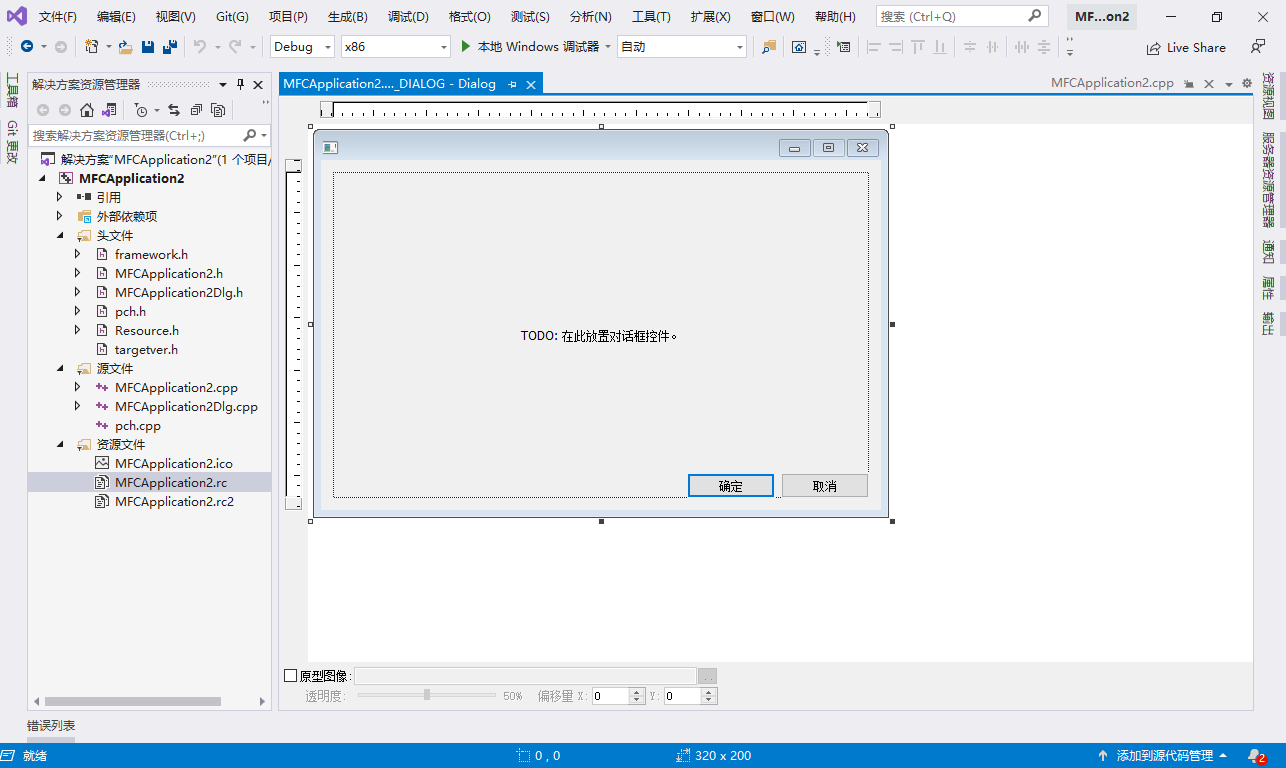The height and width of the screenshot is (768, 1286).
Task: Click the navigate backward arrow in main toolbar
Action: (x=26, y=47)
